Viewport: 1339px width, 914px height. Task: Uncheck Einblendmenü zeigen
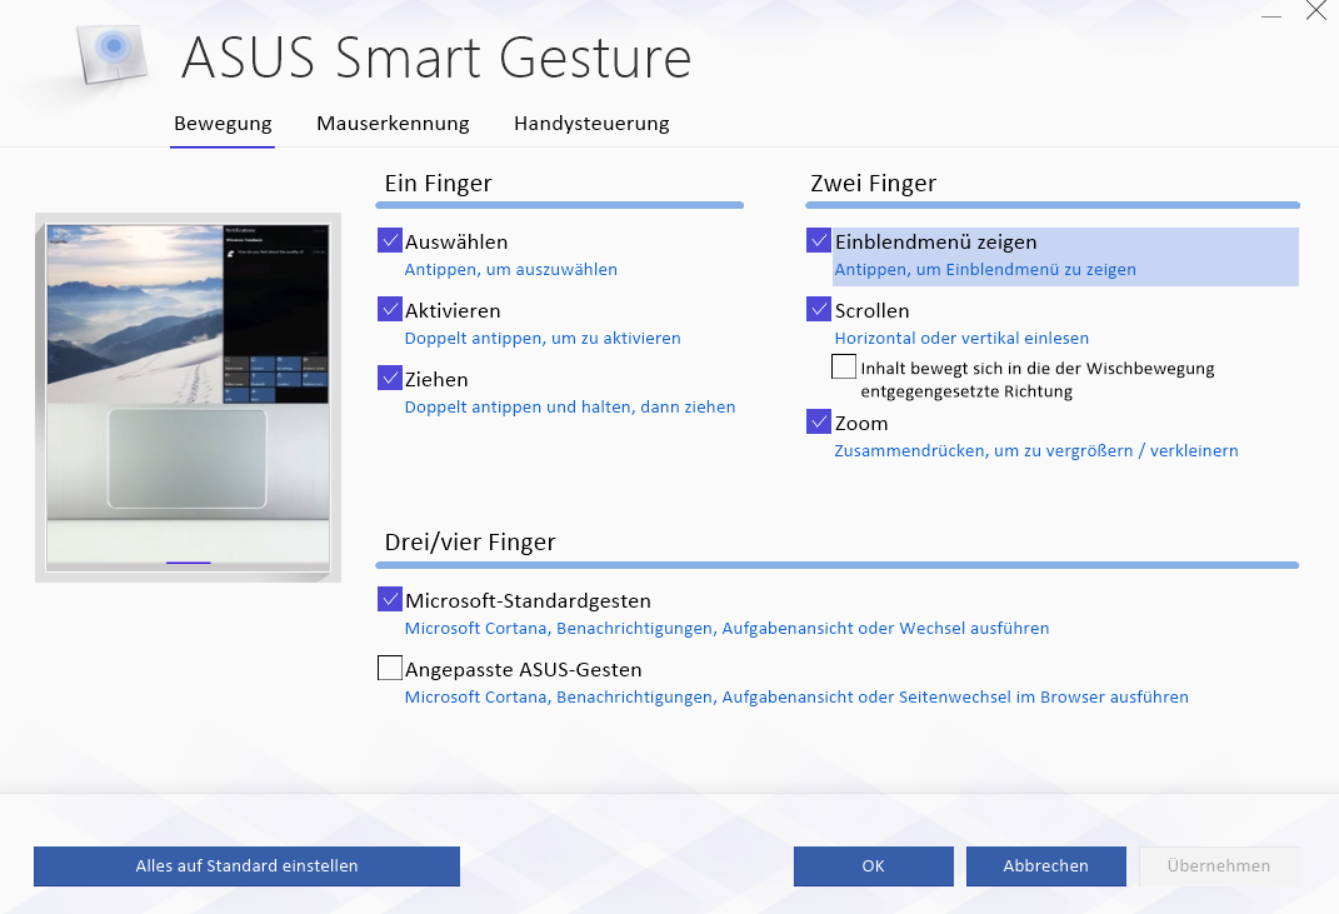pos(819,240)
